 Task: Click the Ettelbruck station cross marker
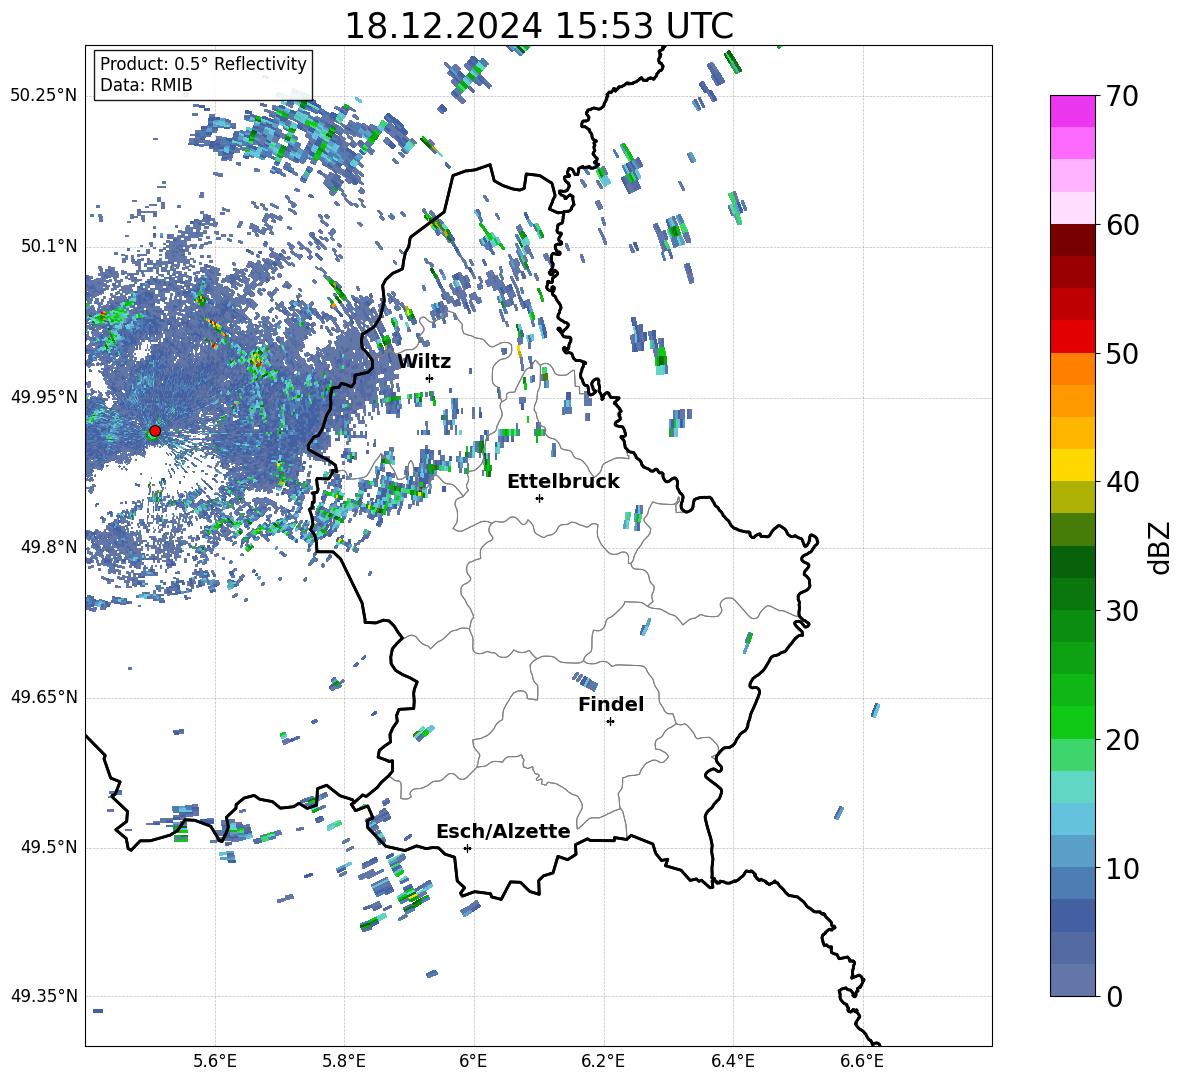click(539, 498)
